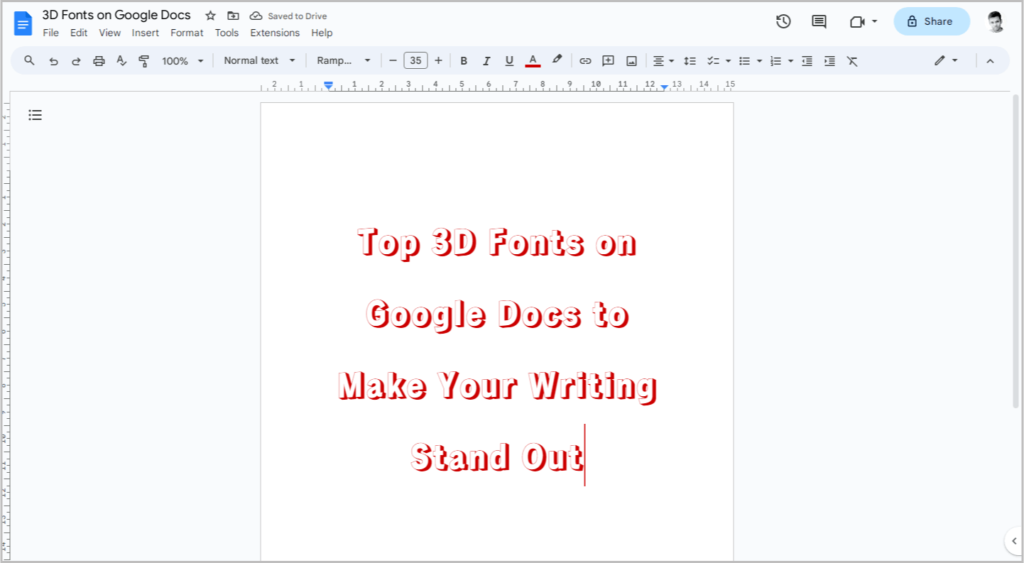Viewport: 1024px width, 563px height.
Task: Open the View menu
Action: tap(109, 33)
